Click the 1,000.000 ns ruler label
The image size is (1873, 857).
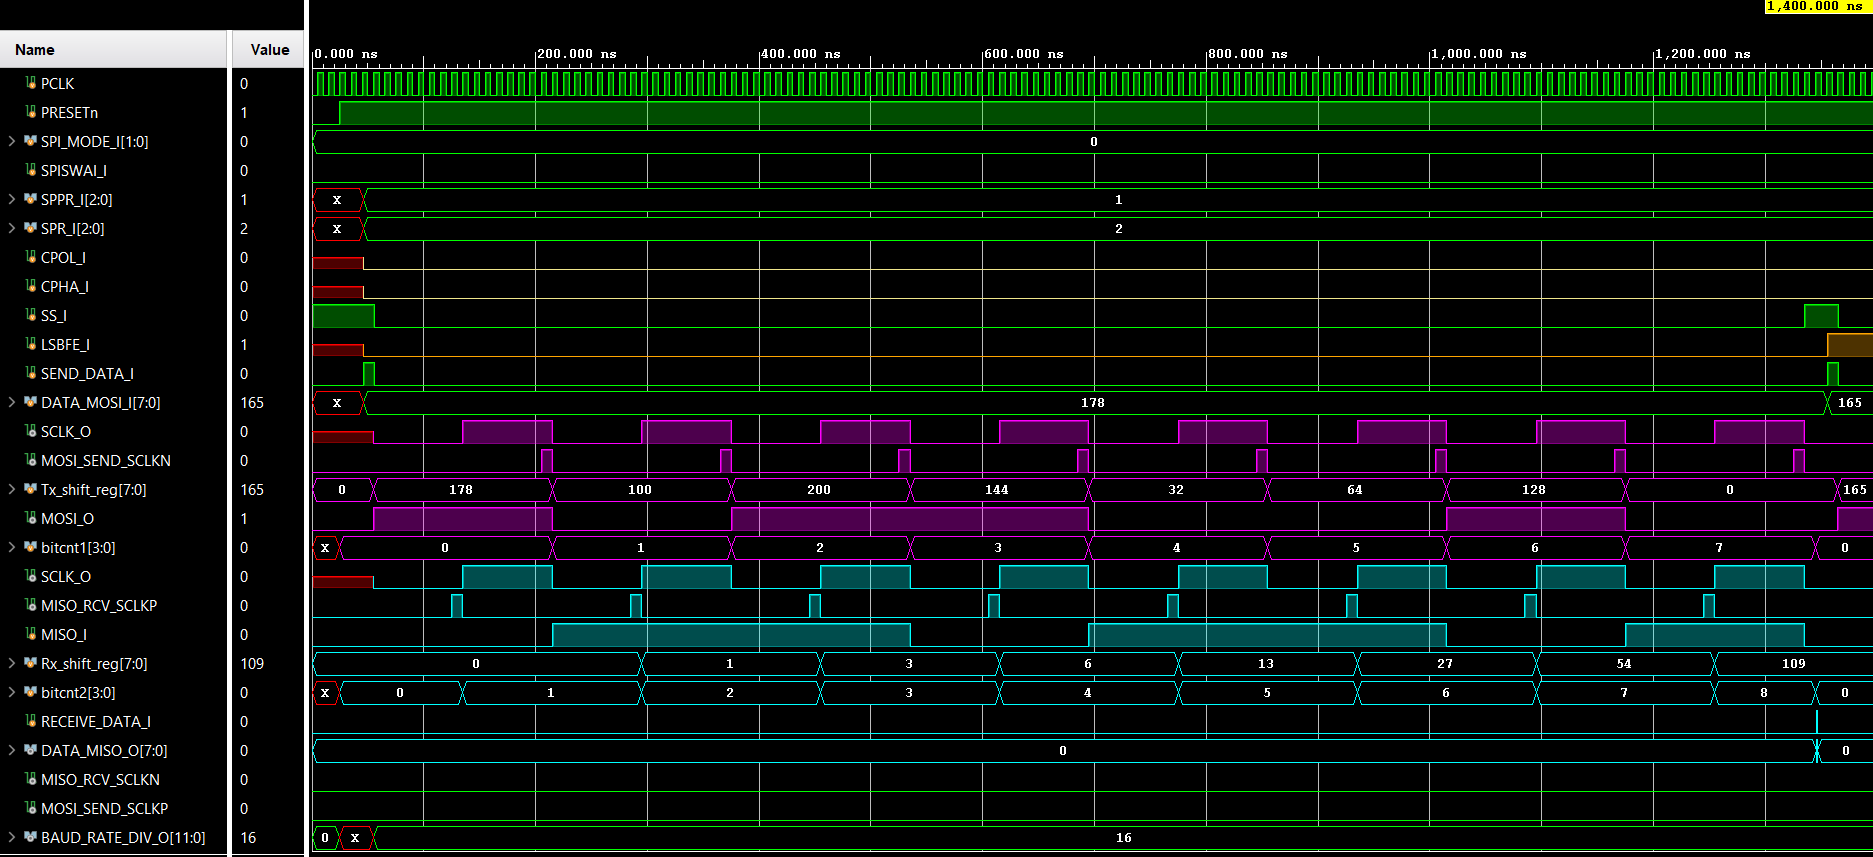point(1479,54)
